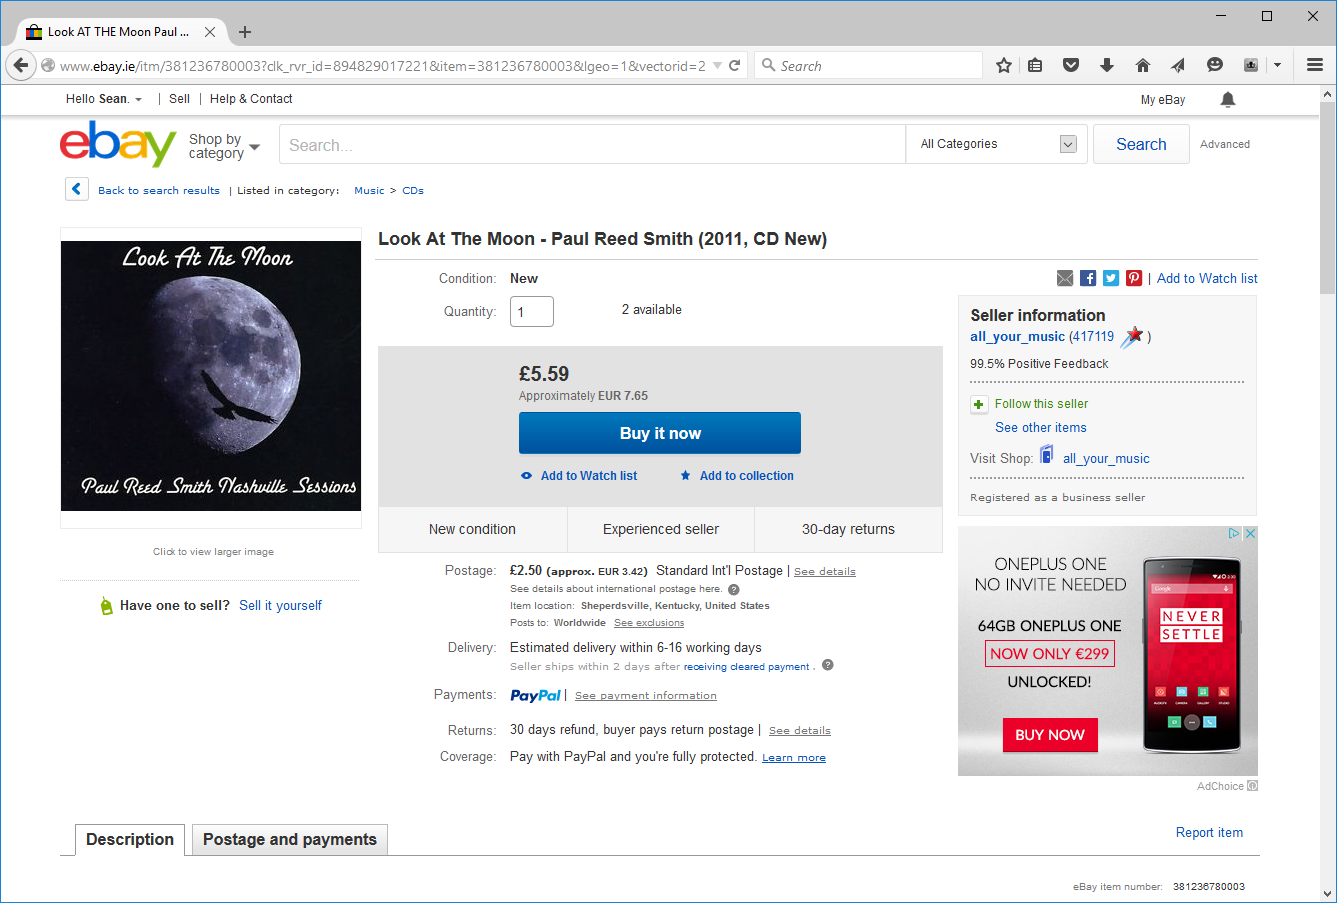Viewport: 1337px width, 903px height.
Task: Save page to Pocket
Action: [1071, 64]
